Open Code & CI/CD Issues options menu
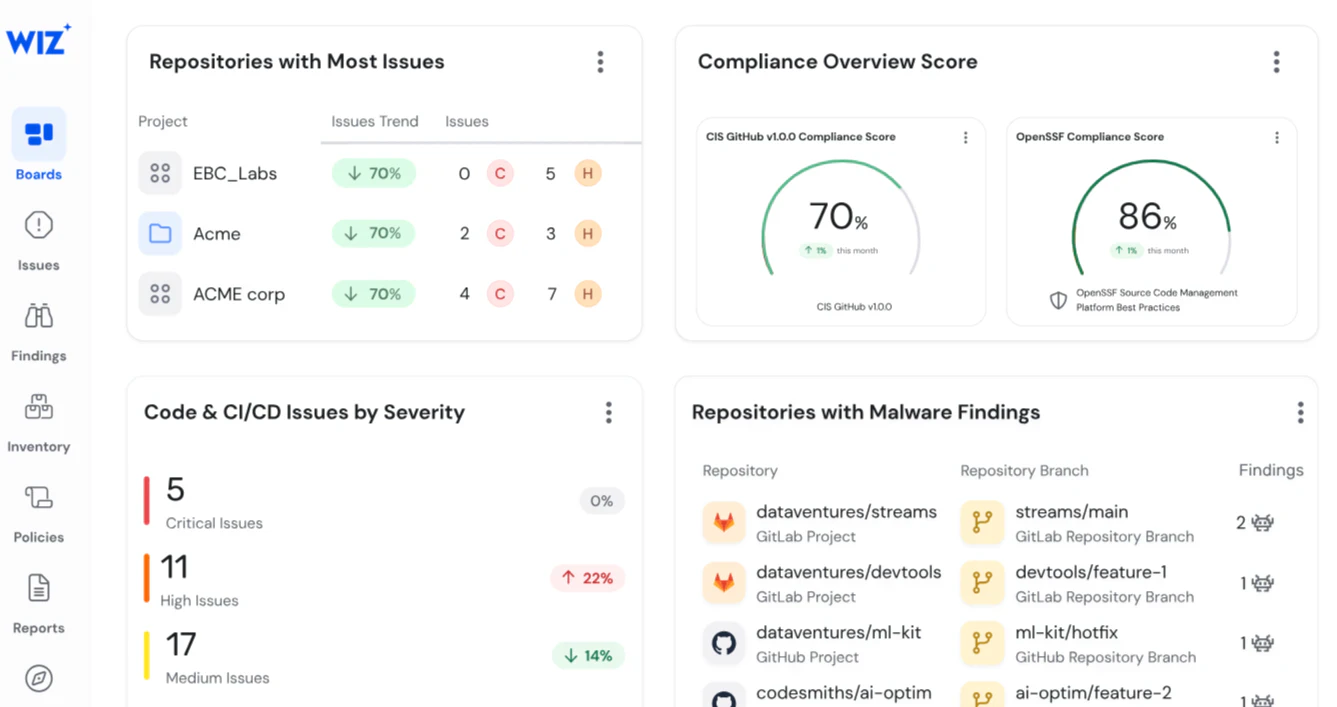The width and height of the screenshot is (1337, 707). click(608, 413)
